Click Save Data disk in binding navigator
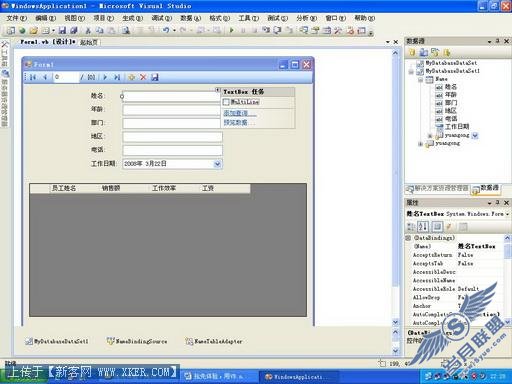The width and height of the screenshot is (512, 384). tap(154, 77)
